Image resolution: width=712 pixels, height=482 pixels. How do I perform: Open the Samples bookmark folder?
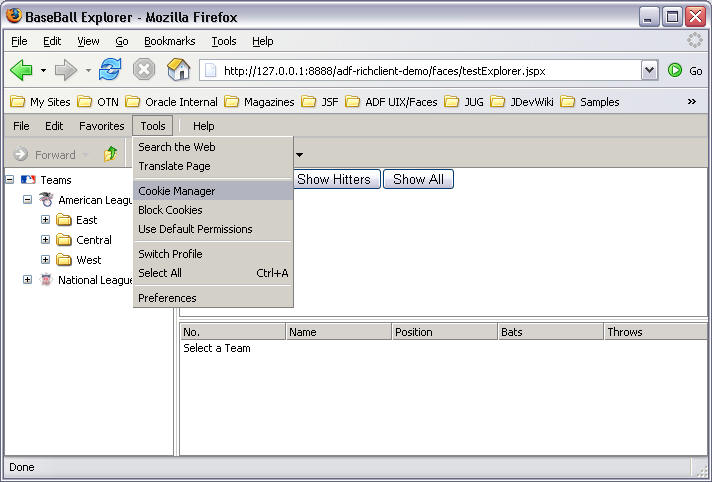coord(589,102)
